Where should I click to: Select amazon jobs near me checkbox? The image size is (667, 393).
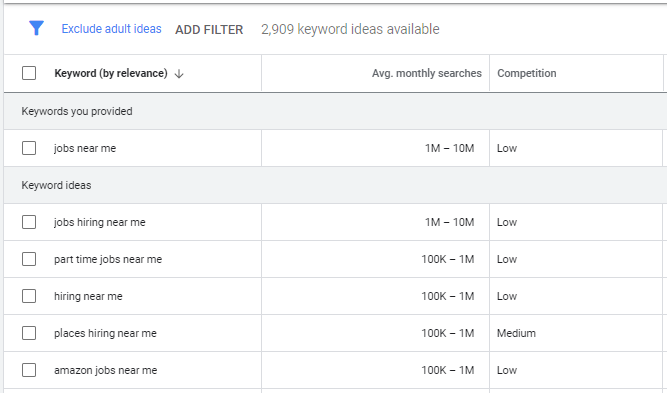29,370
